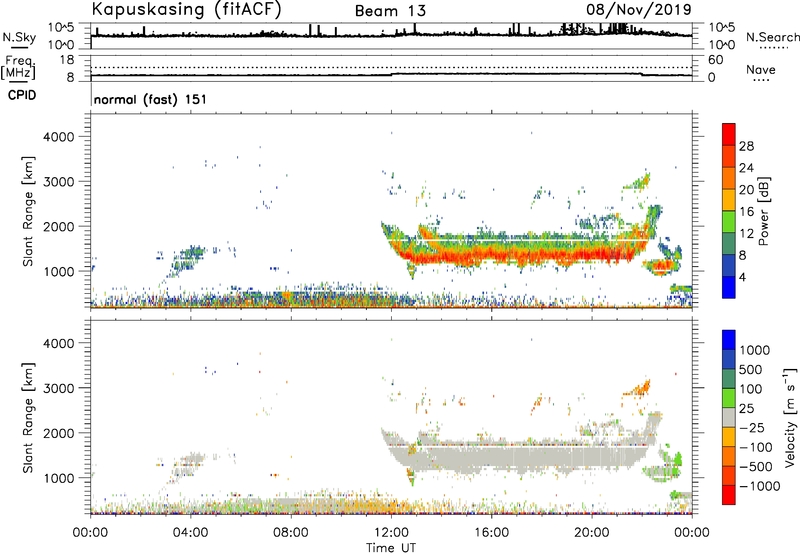Click the '-25' label on the Velocity colorbar
800x554 pixels.
[752, 428]
